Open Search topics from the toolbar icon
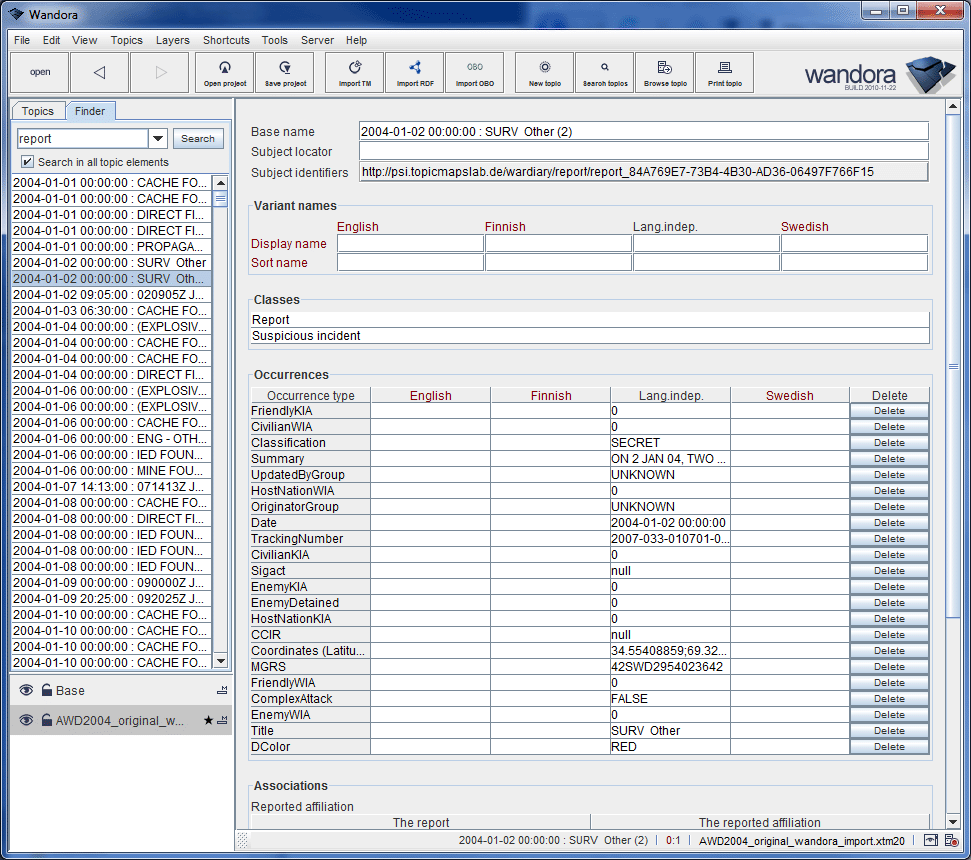Screen dimensions: 971x860 point(604,72)
